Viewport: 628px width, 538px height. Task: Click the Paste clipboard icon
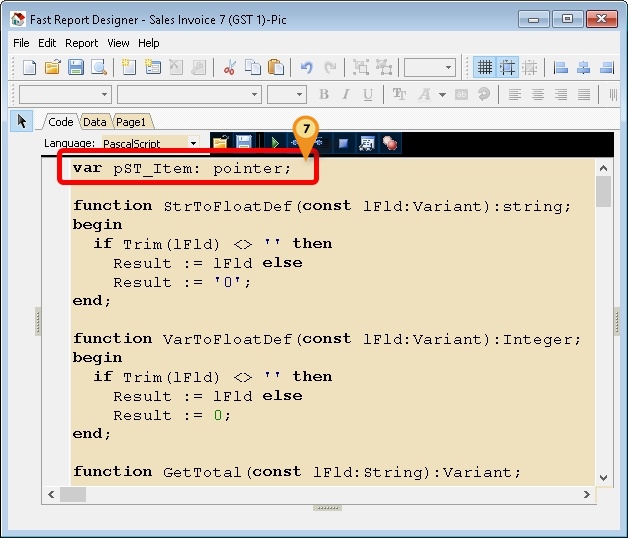275,68
